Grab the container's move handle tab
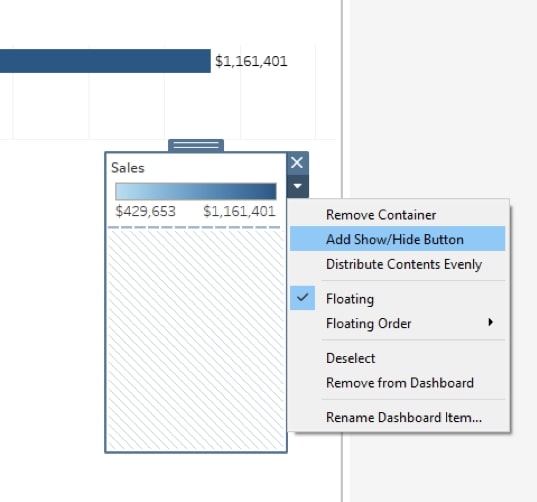The width and height of the screenshot is (537, 502). pos(196,145)
